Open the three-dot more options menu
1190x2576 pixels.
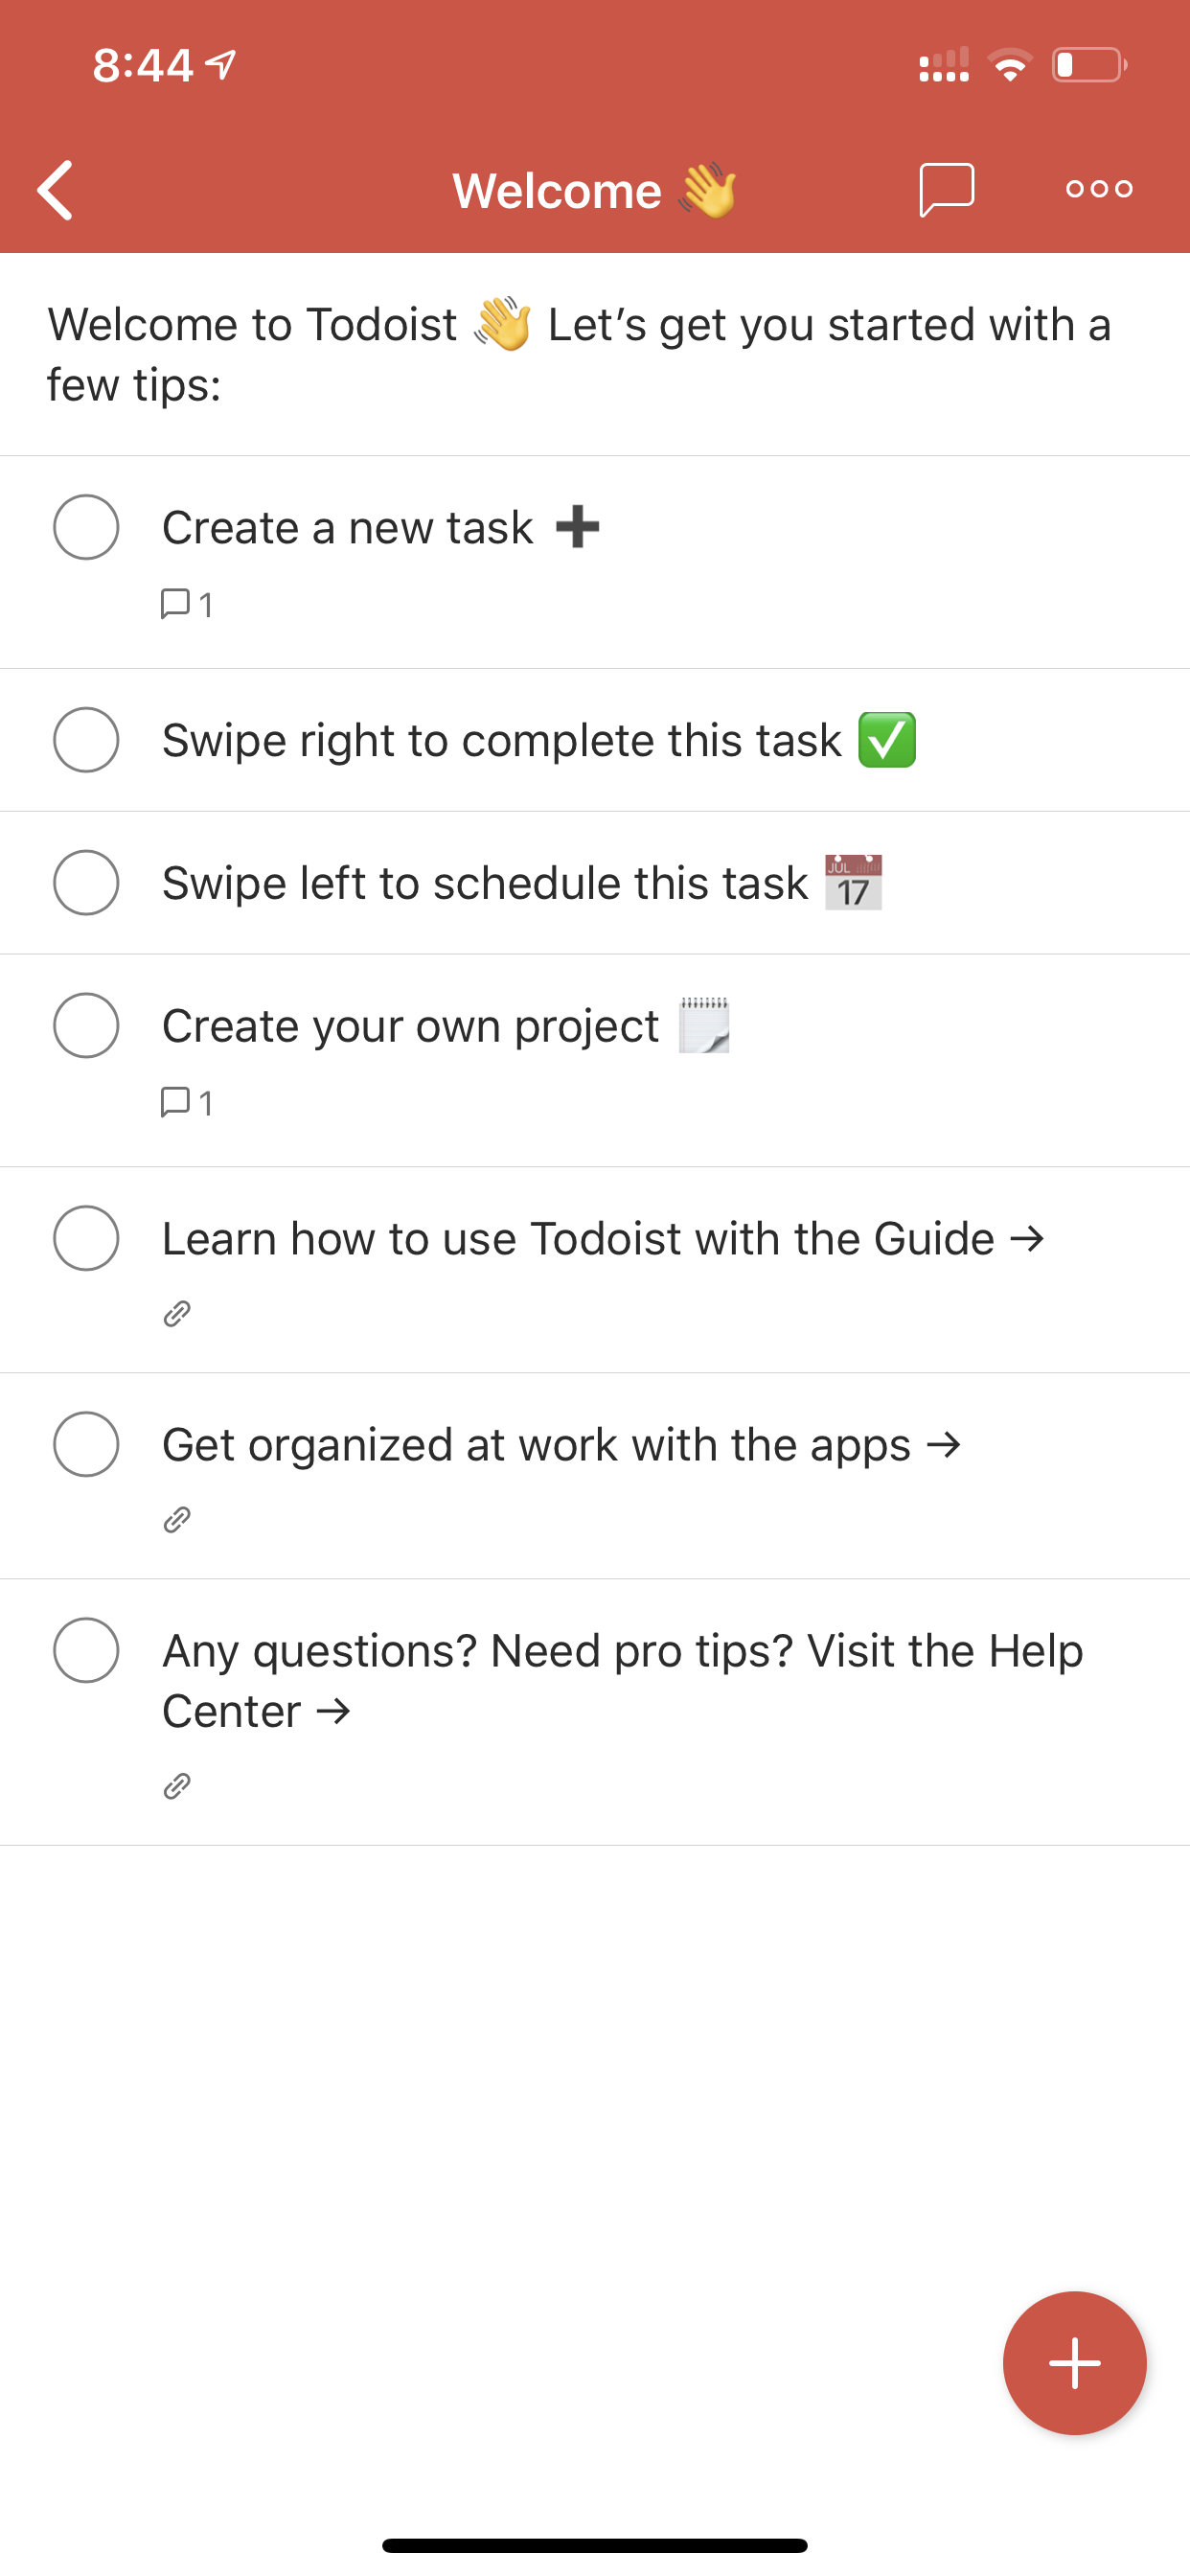[x=1099, y=188]
